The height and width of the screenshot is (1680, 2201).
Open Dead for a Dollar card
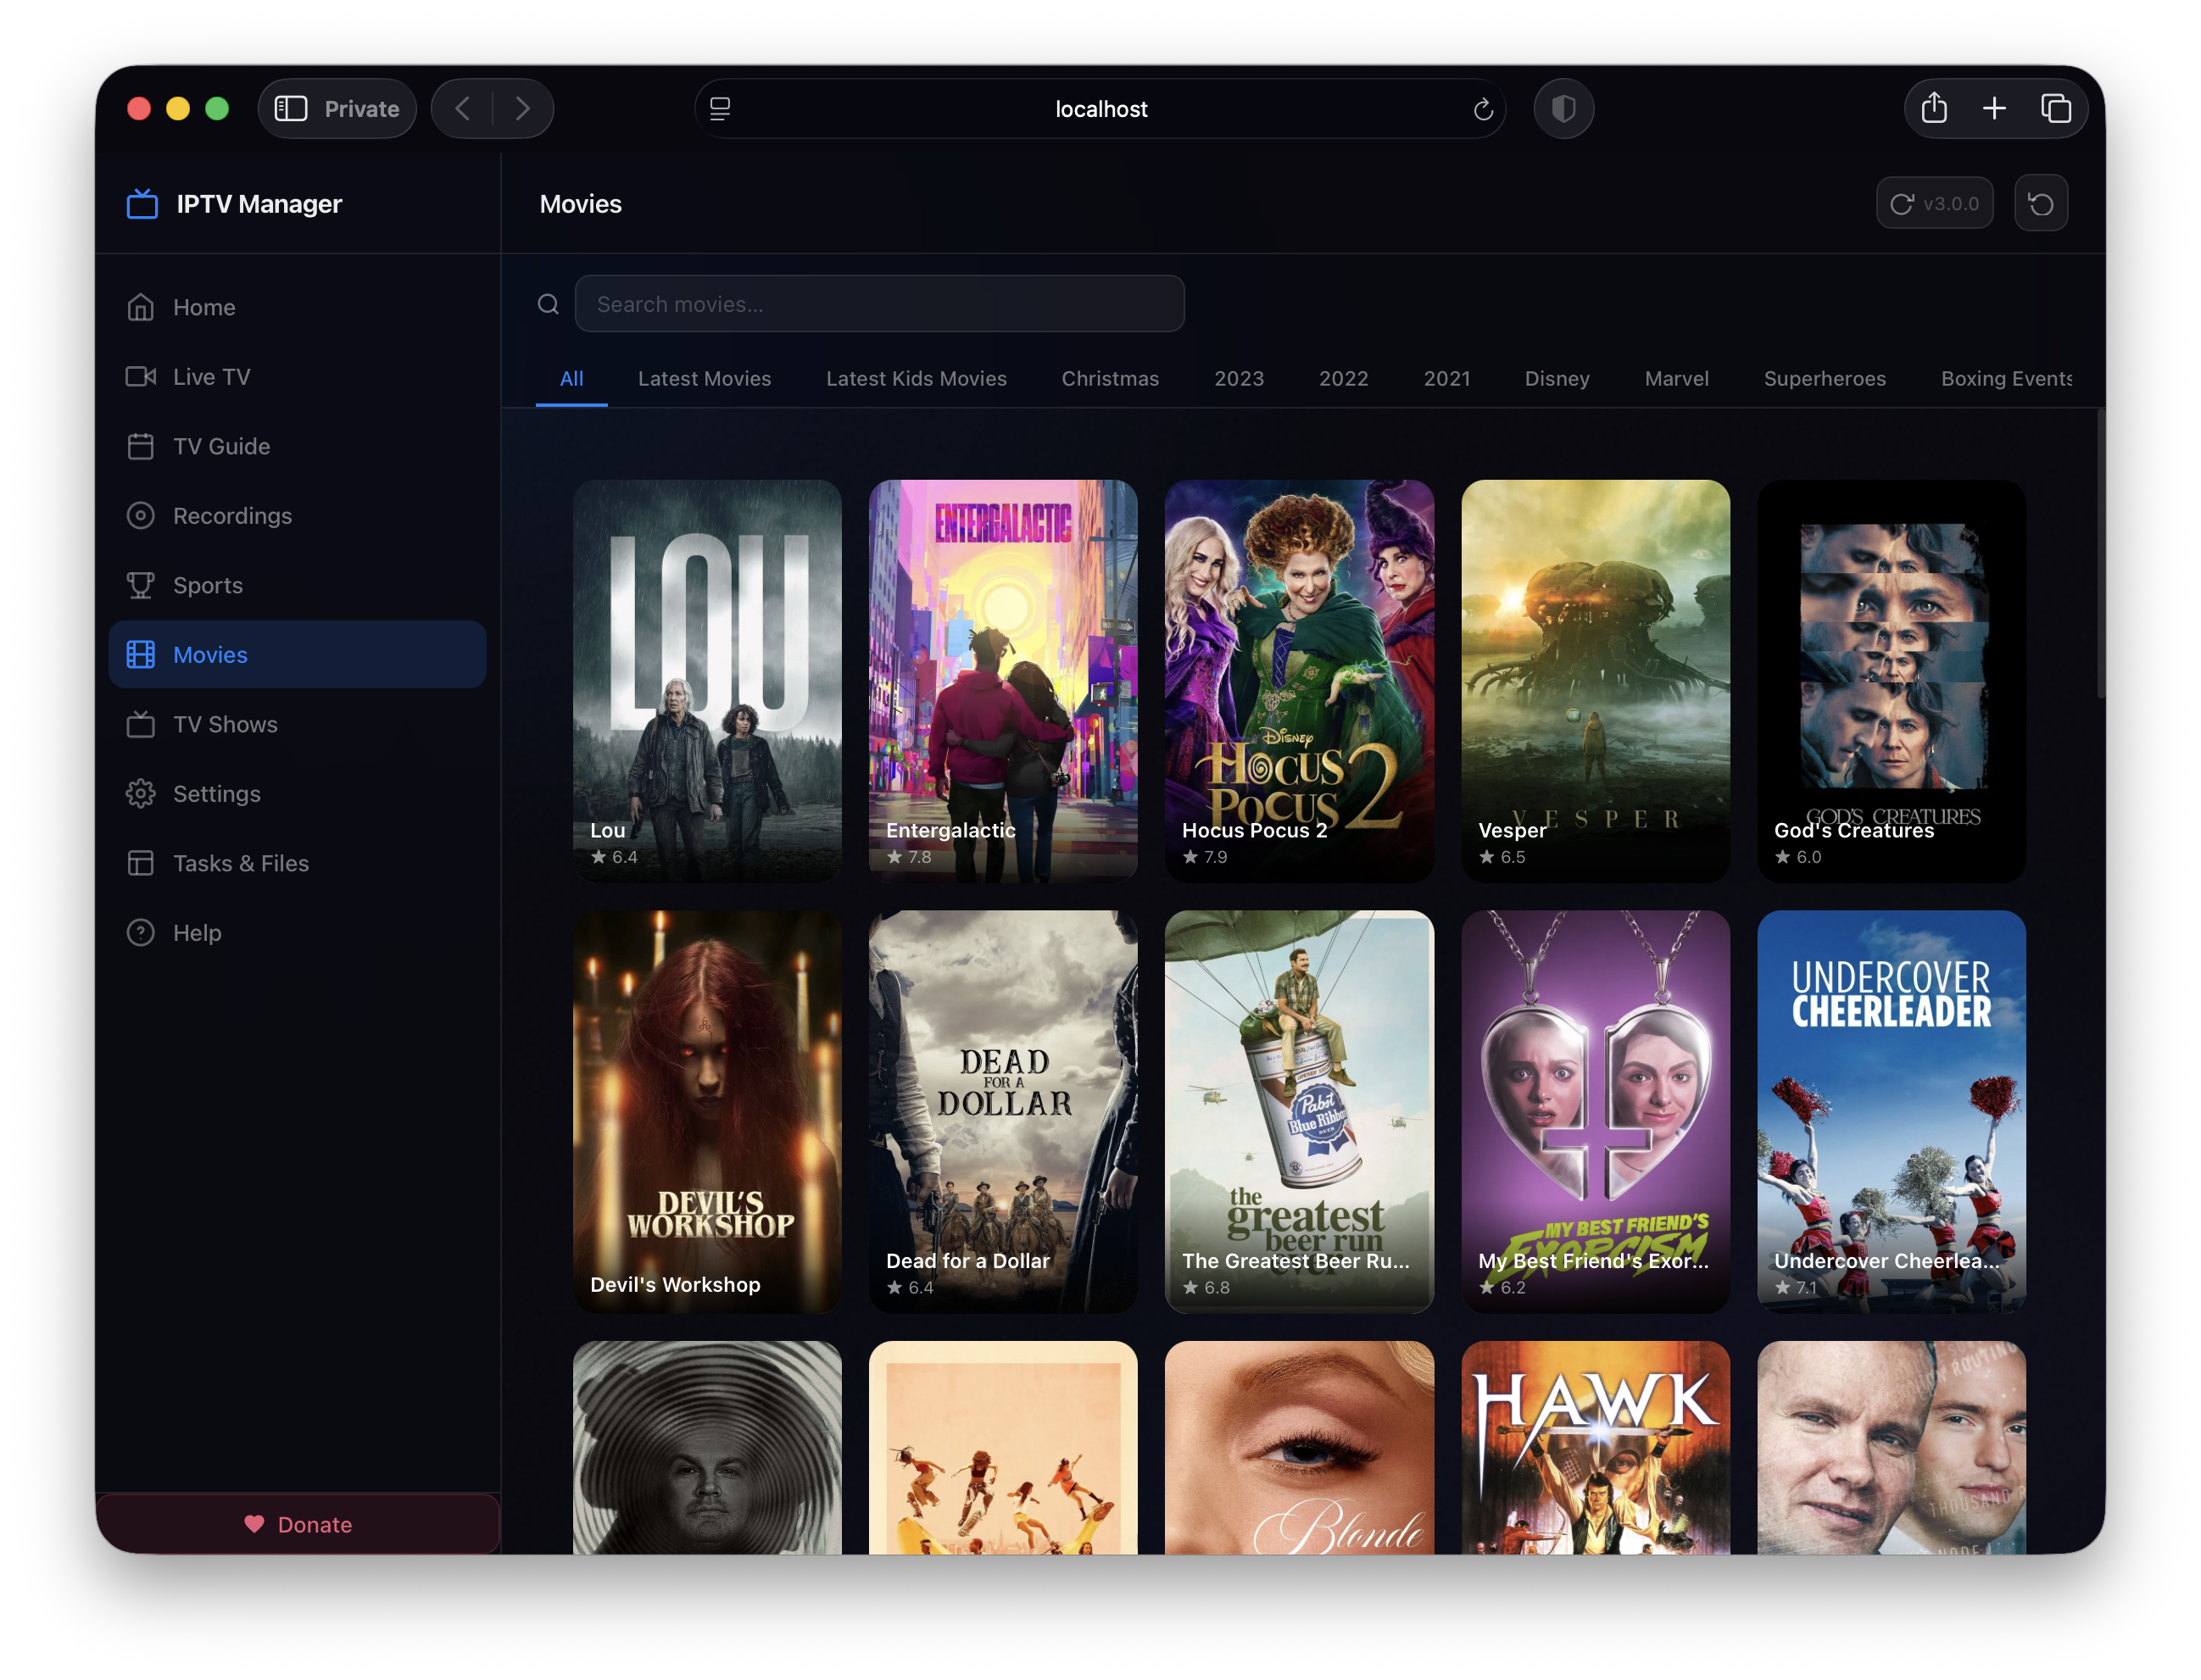[x=1003, y=1111]
